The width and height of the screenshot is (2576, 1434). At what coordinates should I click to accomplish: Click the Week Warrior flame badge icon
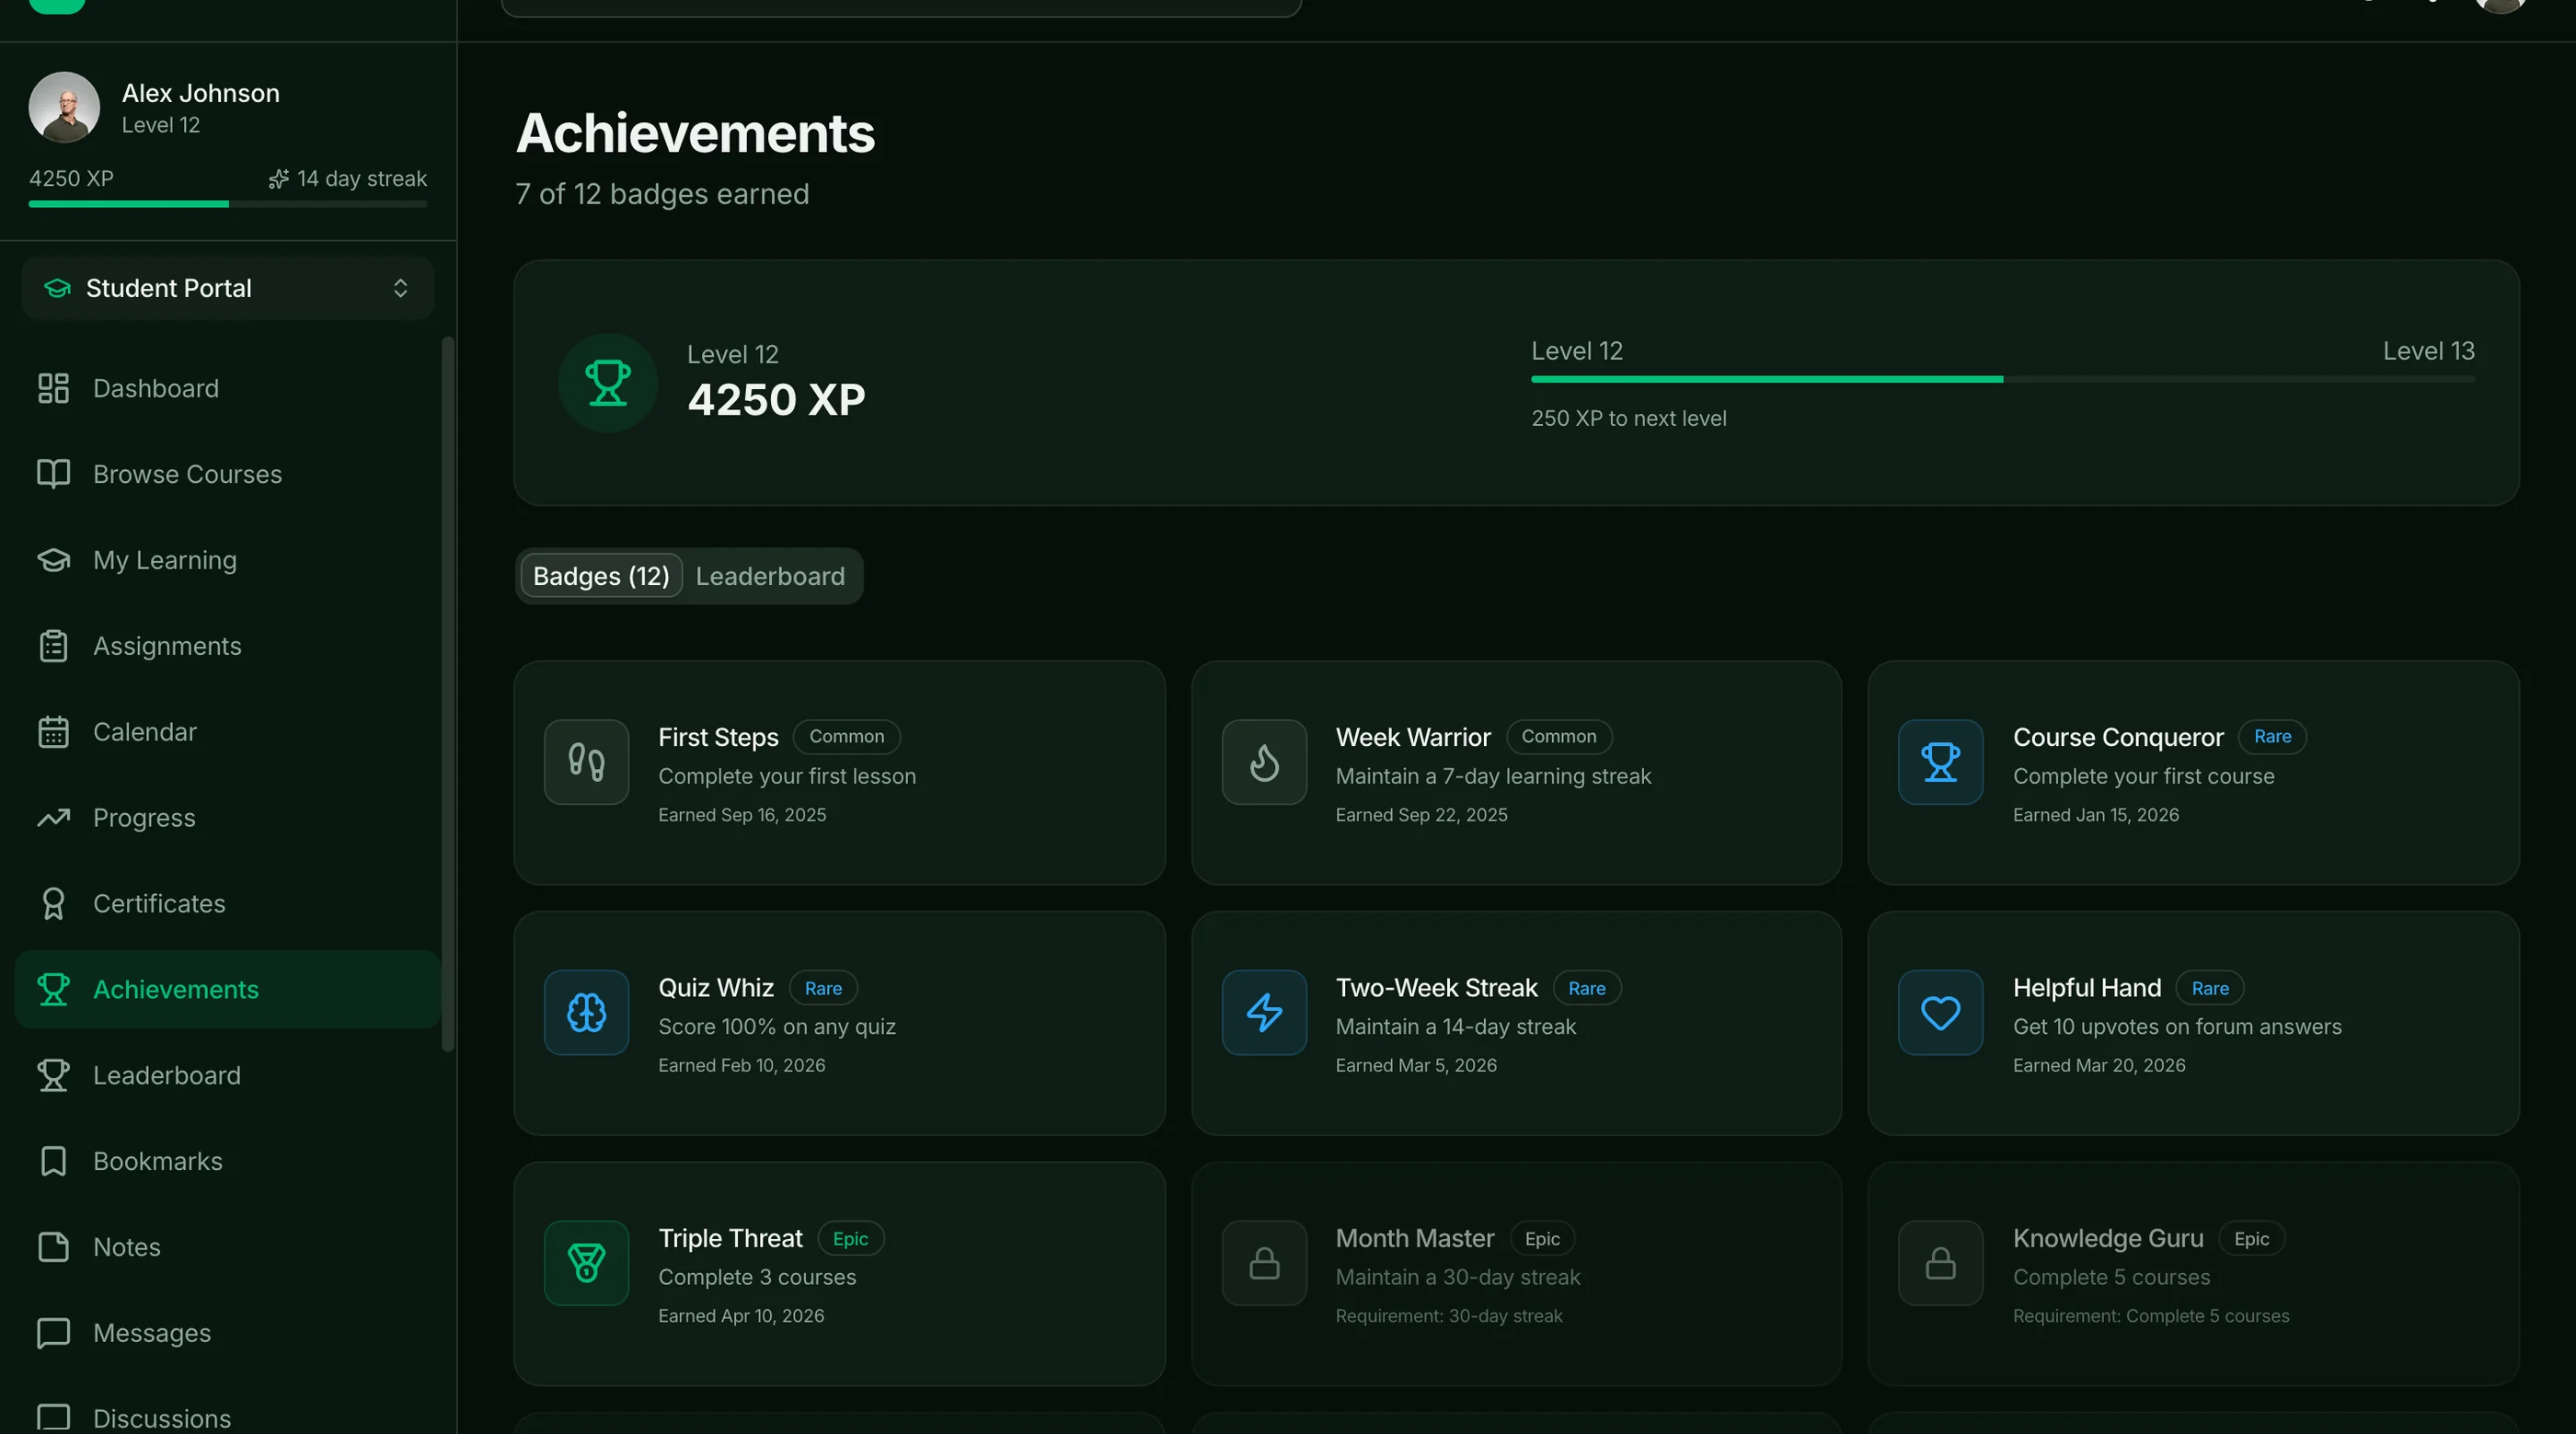coord(1264,762)
